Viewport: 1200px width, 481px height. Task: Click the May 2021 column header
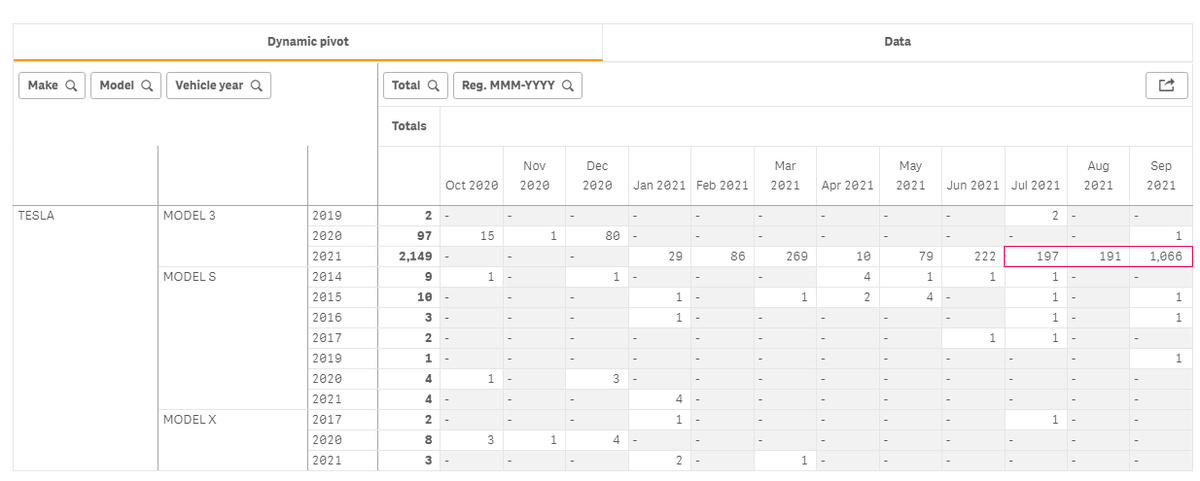[911, 176]
